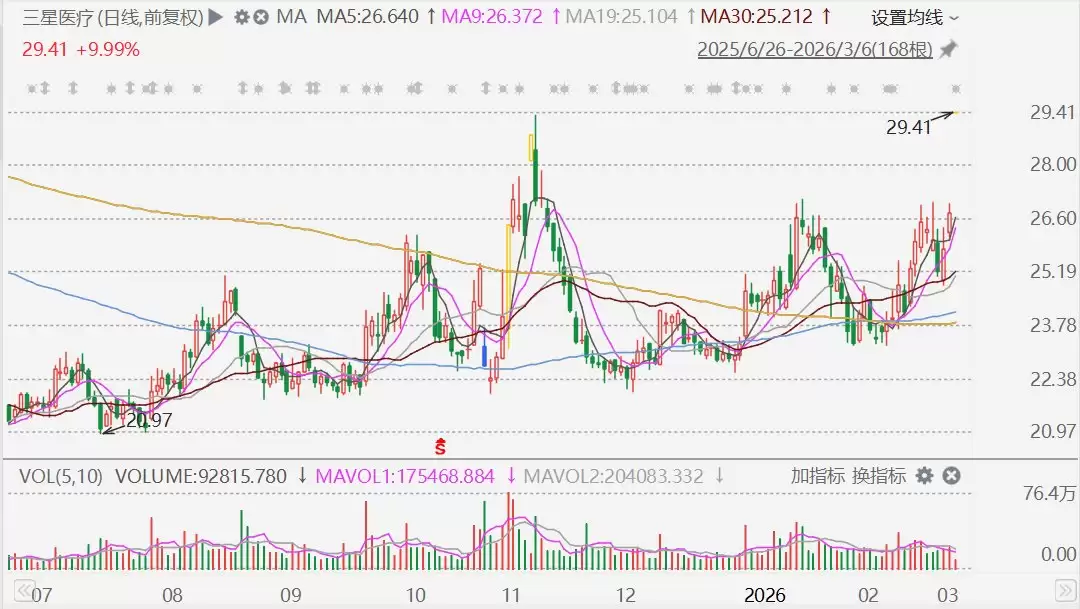The height and width of the screenshot is (609, 1080).
Task: Click the red S signal marker on chart
Action: coord(438,443)
